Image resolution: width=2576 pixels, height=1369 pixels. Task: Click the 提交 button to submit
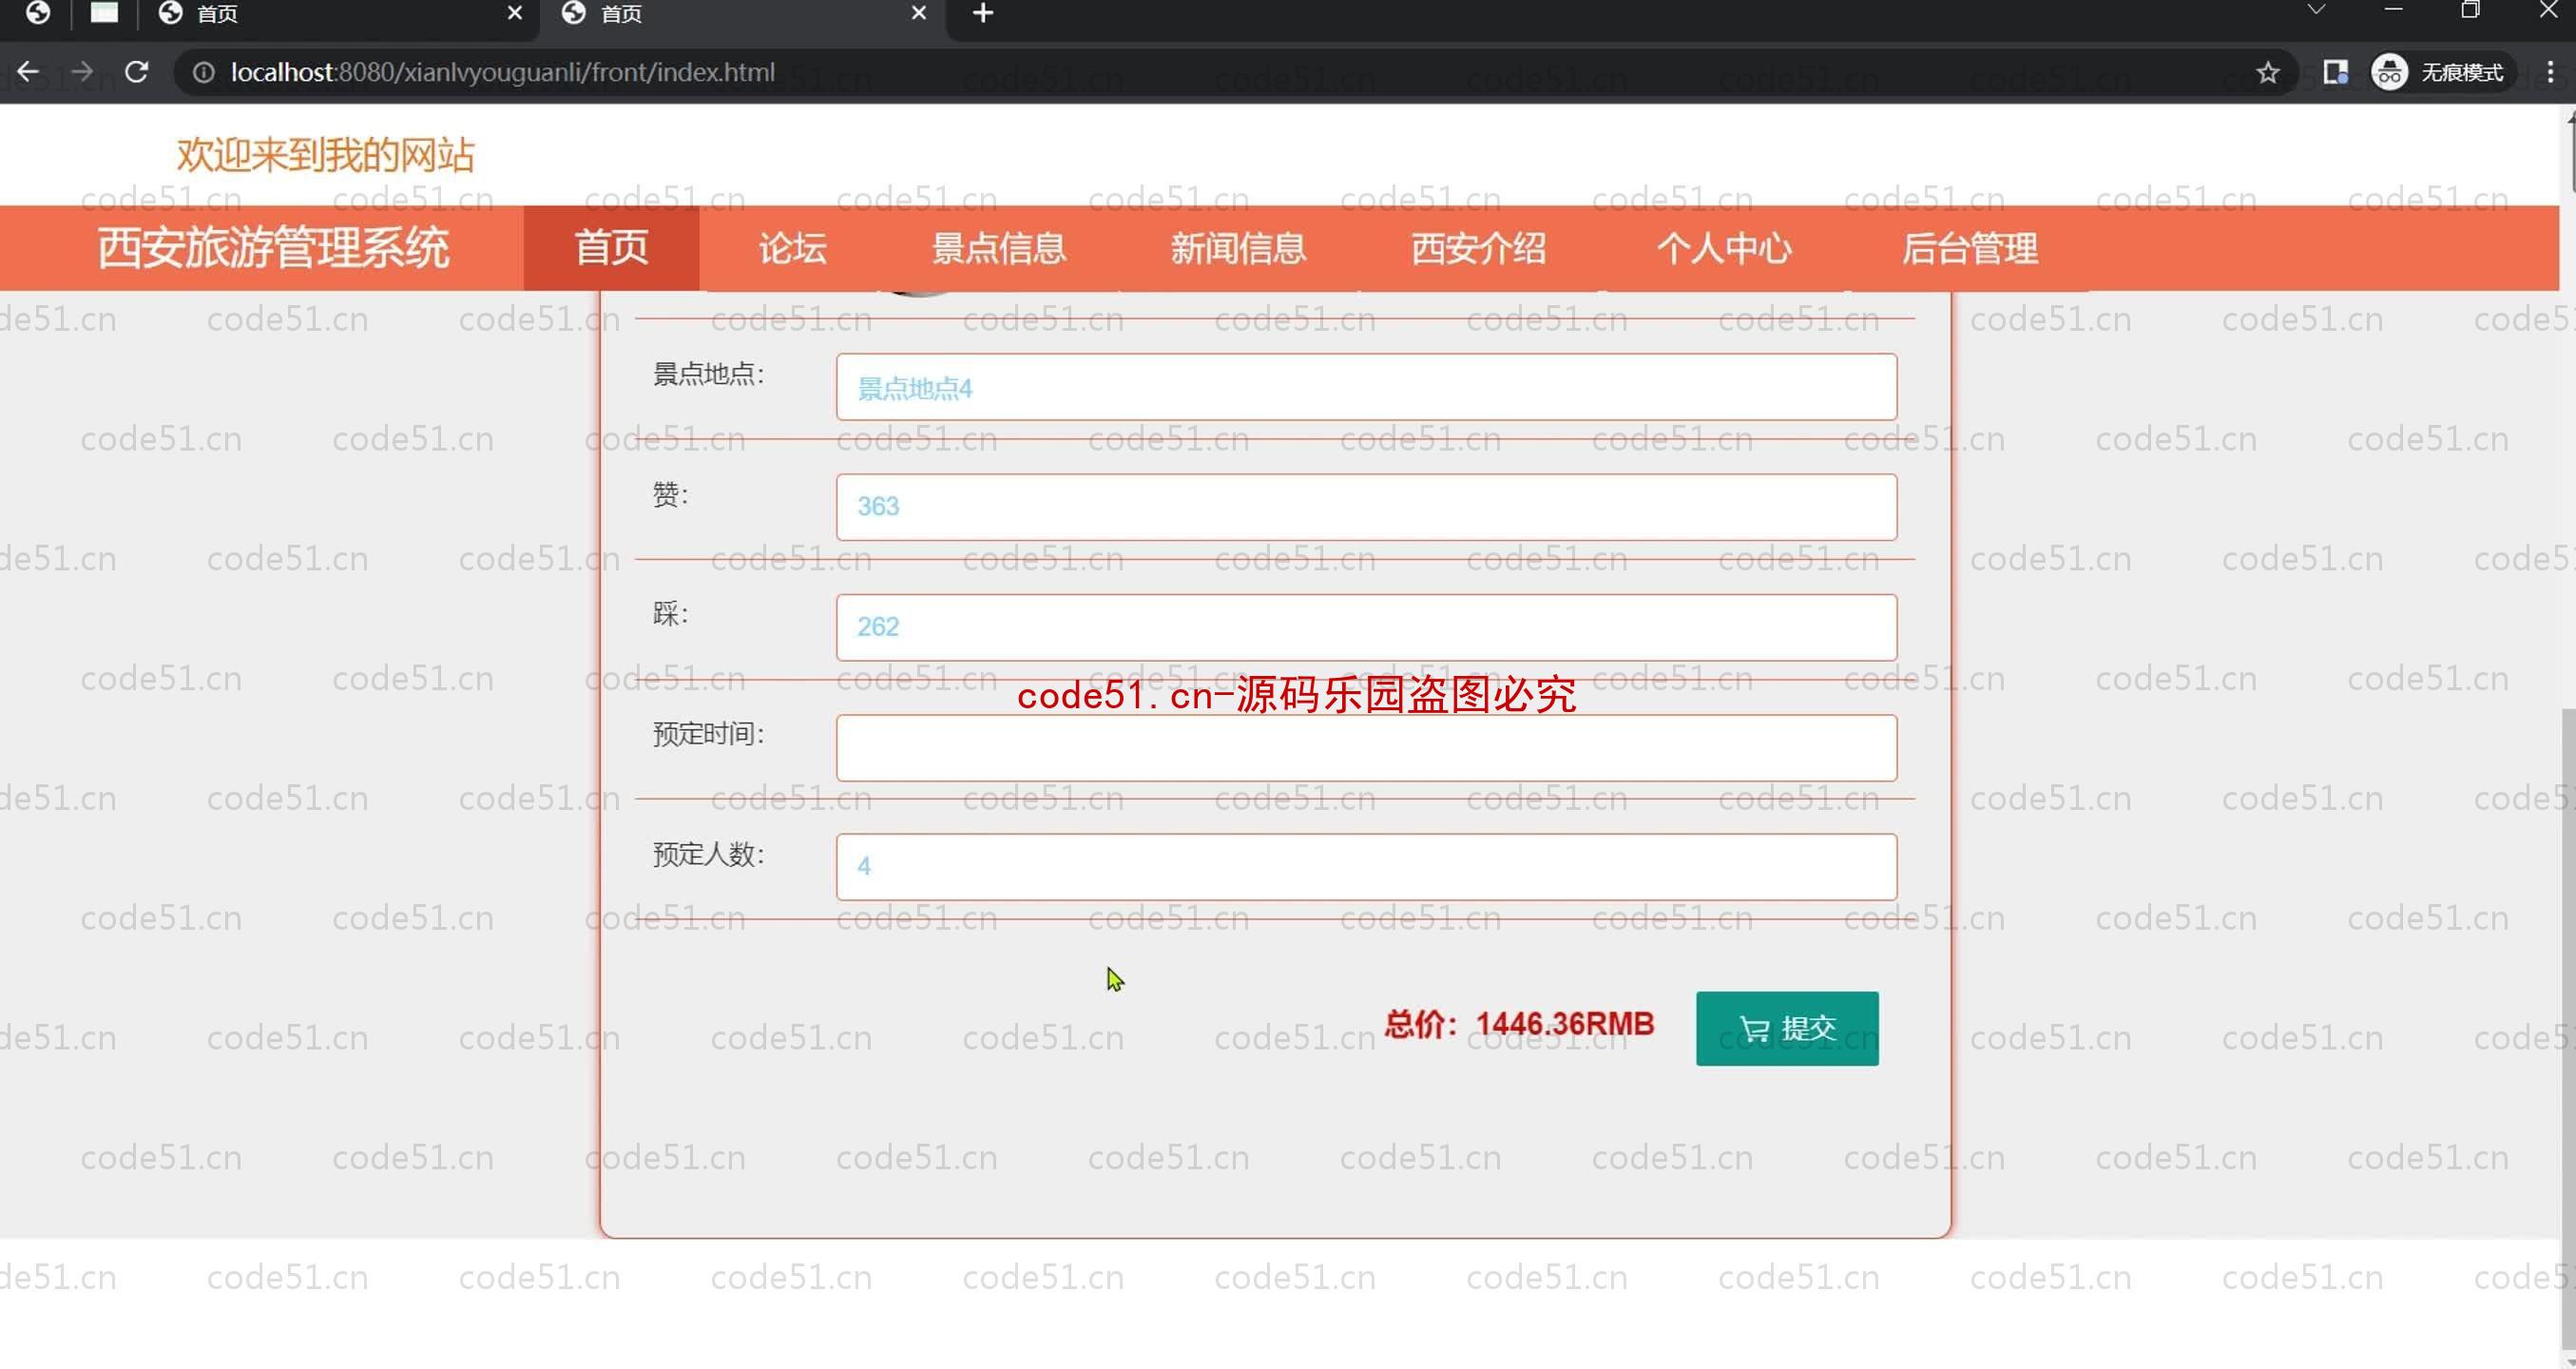tap(1787, 1027)
